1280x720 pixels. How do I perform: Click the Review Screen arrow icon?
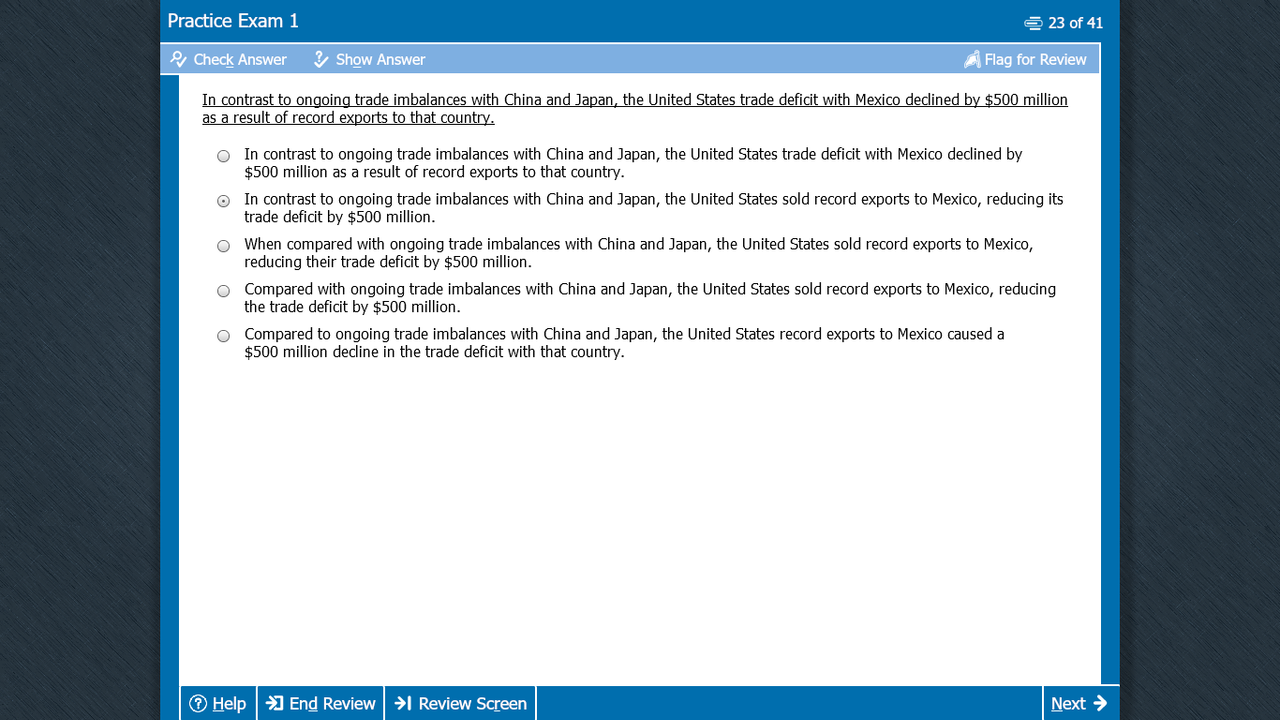(x=403, y=703)
